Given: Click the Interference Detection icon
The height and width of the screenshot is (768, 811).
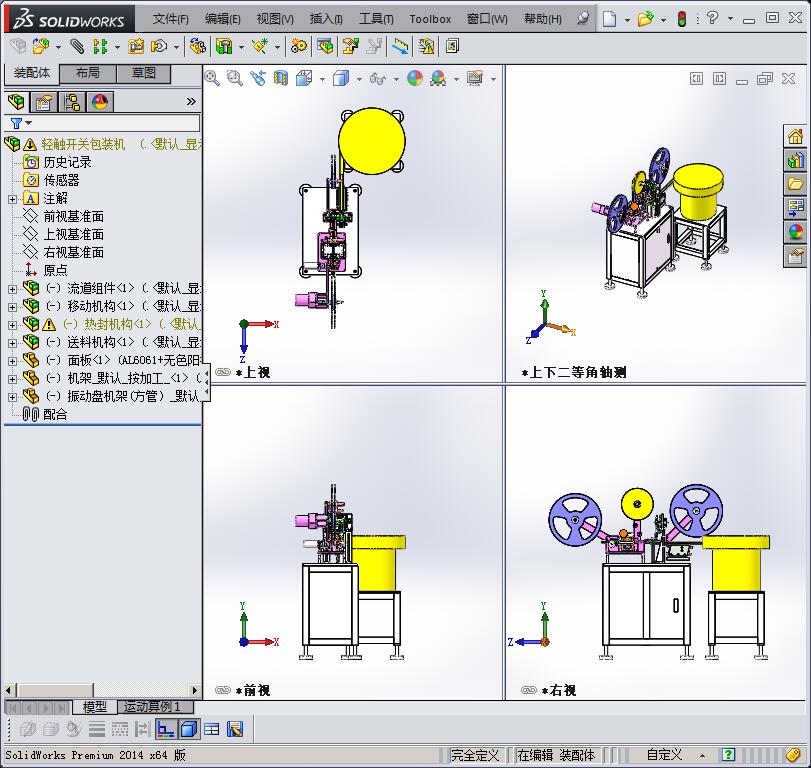Looking at the screenshot, I should pos(427,47).
